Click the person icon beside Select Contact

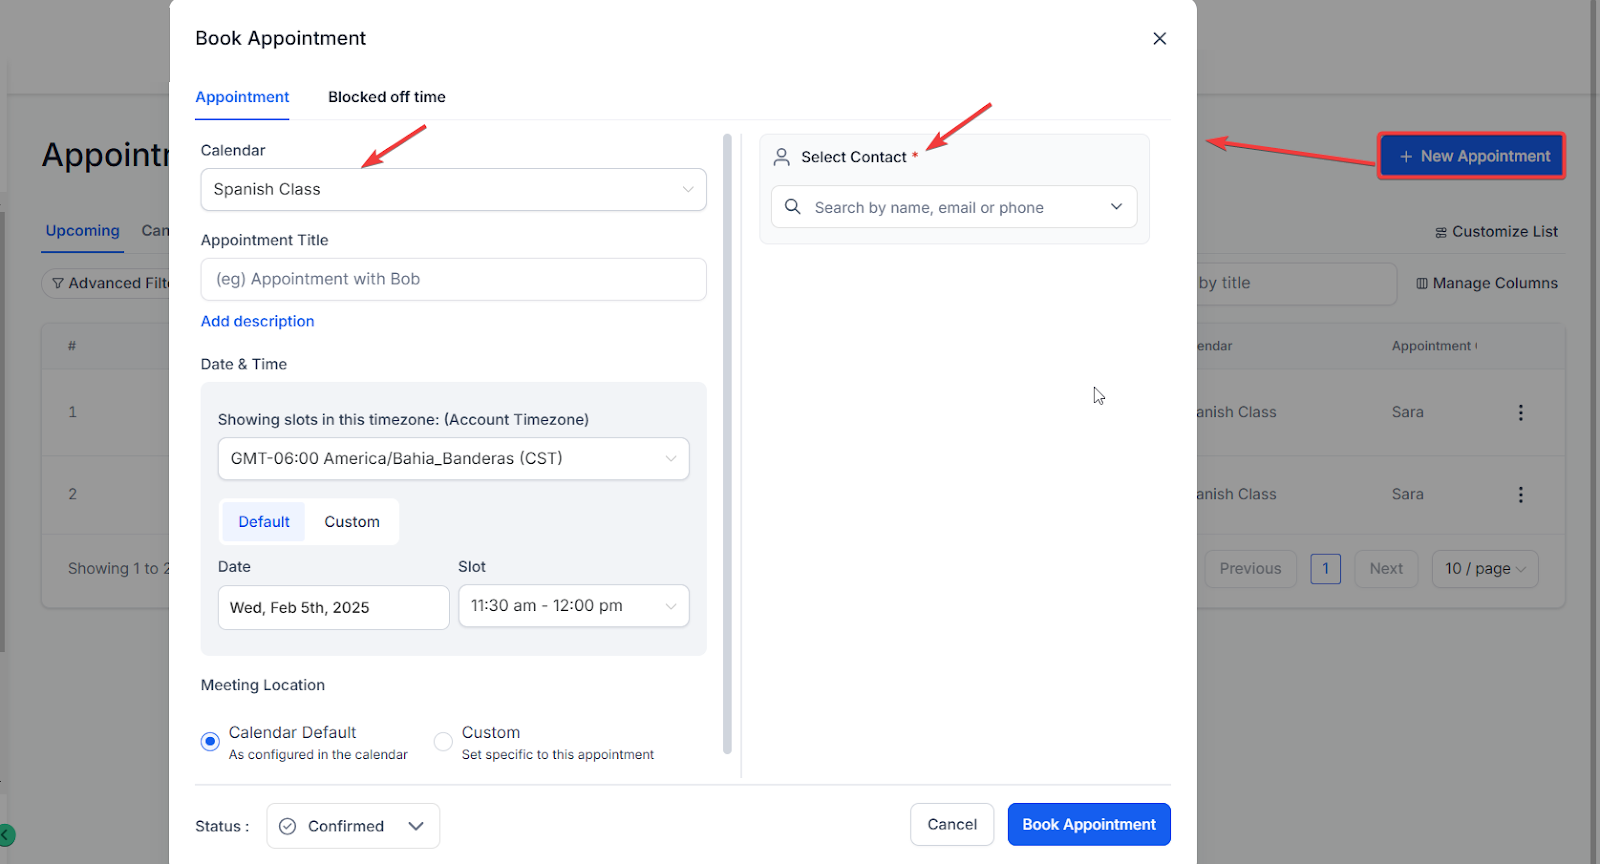coord(782,157)
